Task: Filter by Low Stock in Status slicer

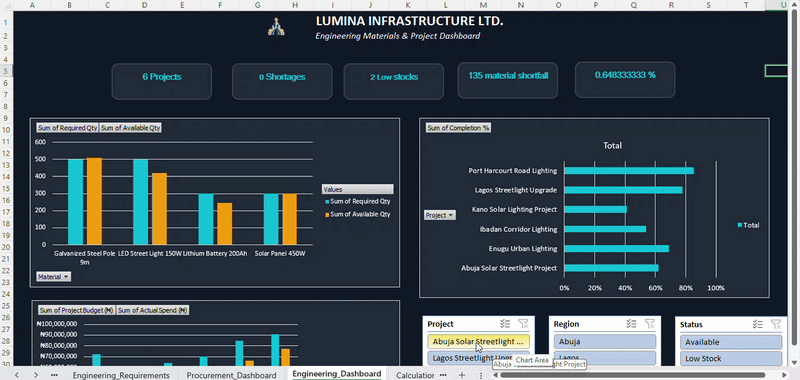Action: (x=731, y=358)
